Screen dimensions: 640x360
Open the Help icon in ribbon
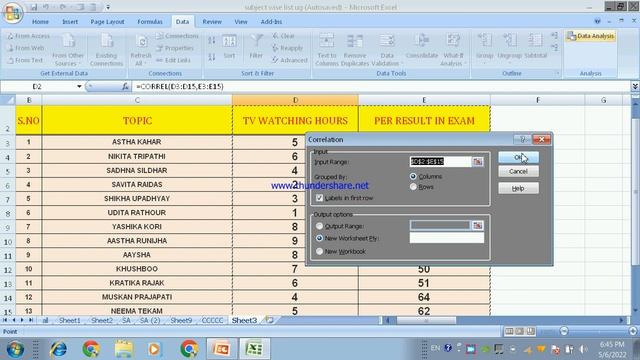597,21
